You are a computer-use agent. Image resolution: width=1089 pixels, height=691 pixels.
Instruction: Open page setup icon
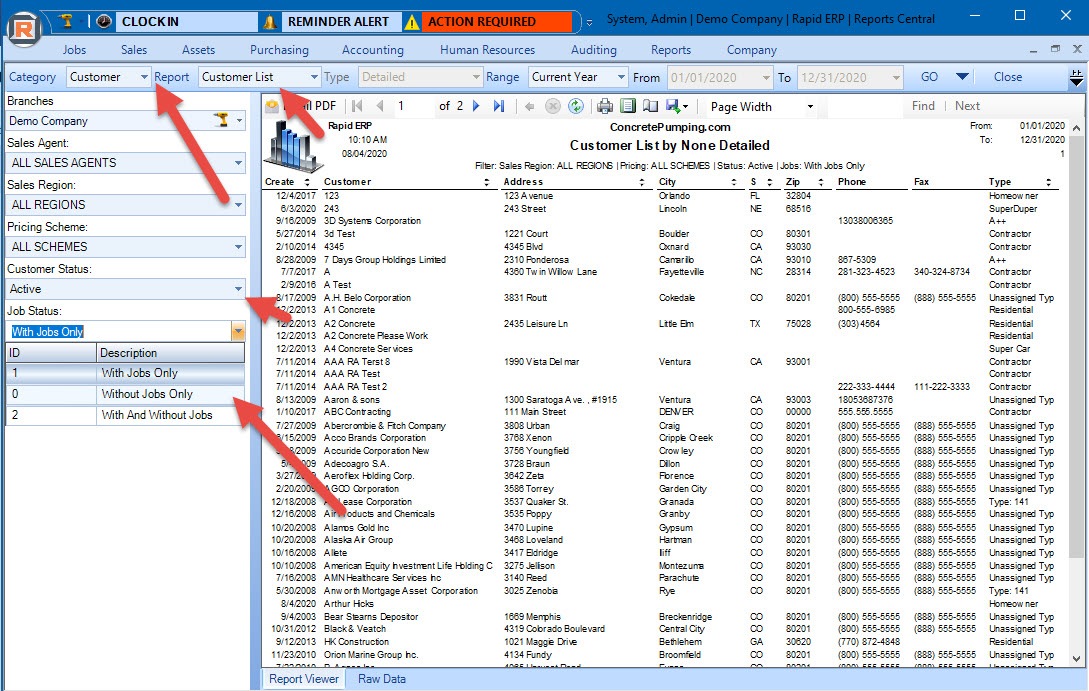click(650, 106)
